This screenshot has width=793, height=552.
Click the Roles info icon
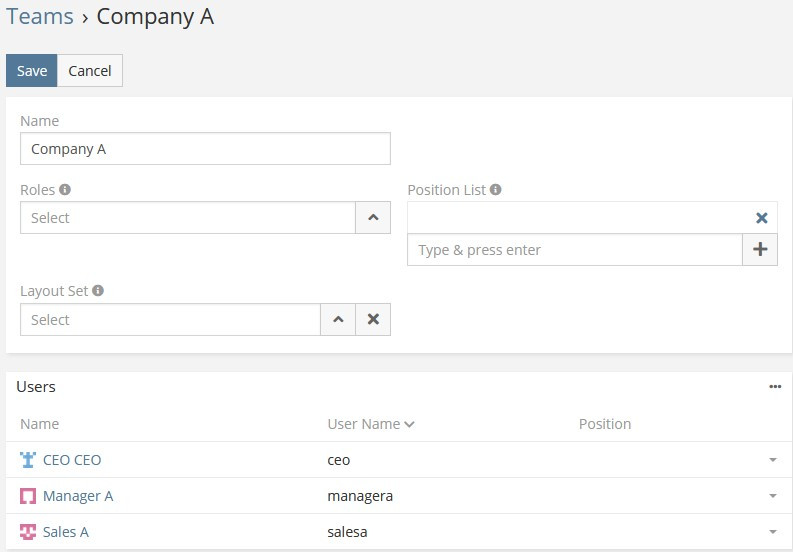pyautogui.click(x=65, y=189)
